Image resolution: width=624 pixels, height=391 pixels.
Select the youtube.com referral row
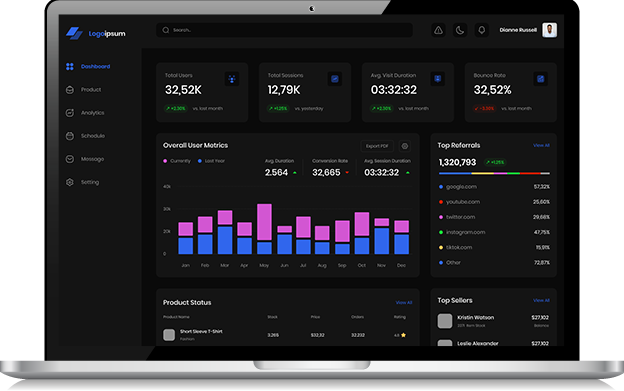(x=494, y=202)
